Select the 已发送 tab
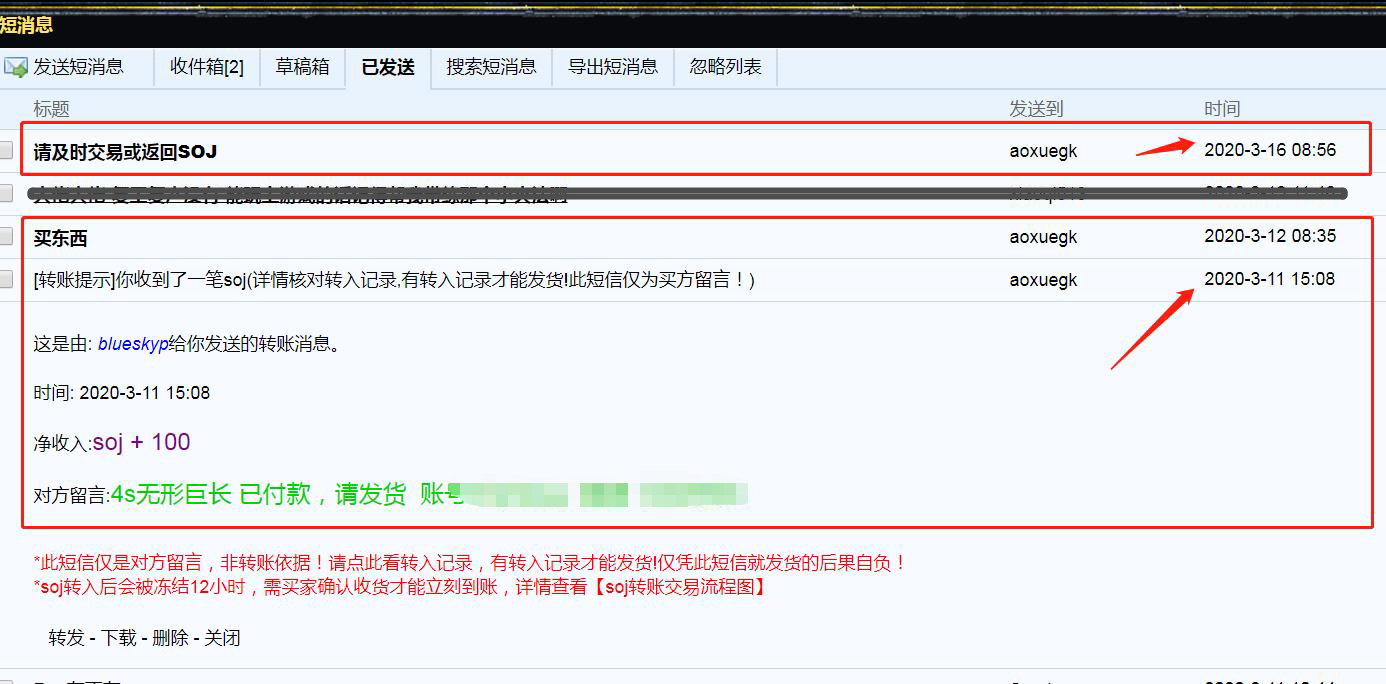This screenshot has height=684, width=1386. (x=388, y=67)
